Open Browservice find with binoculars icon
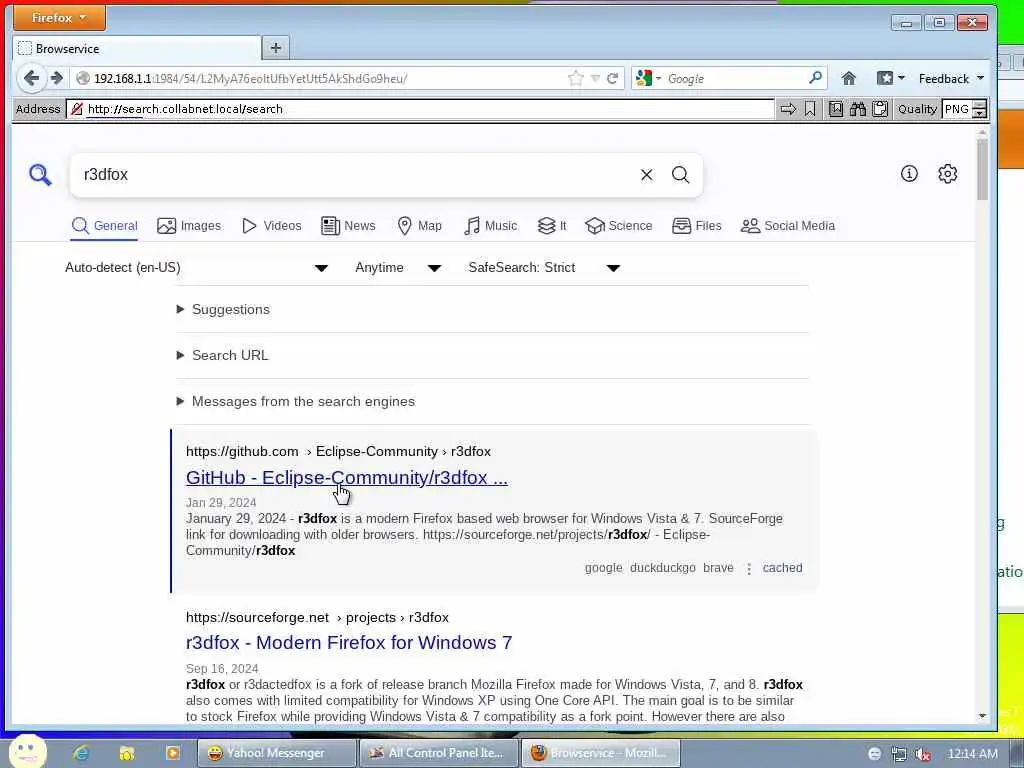 (x=857, y=109)
